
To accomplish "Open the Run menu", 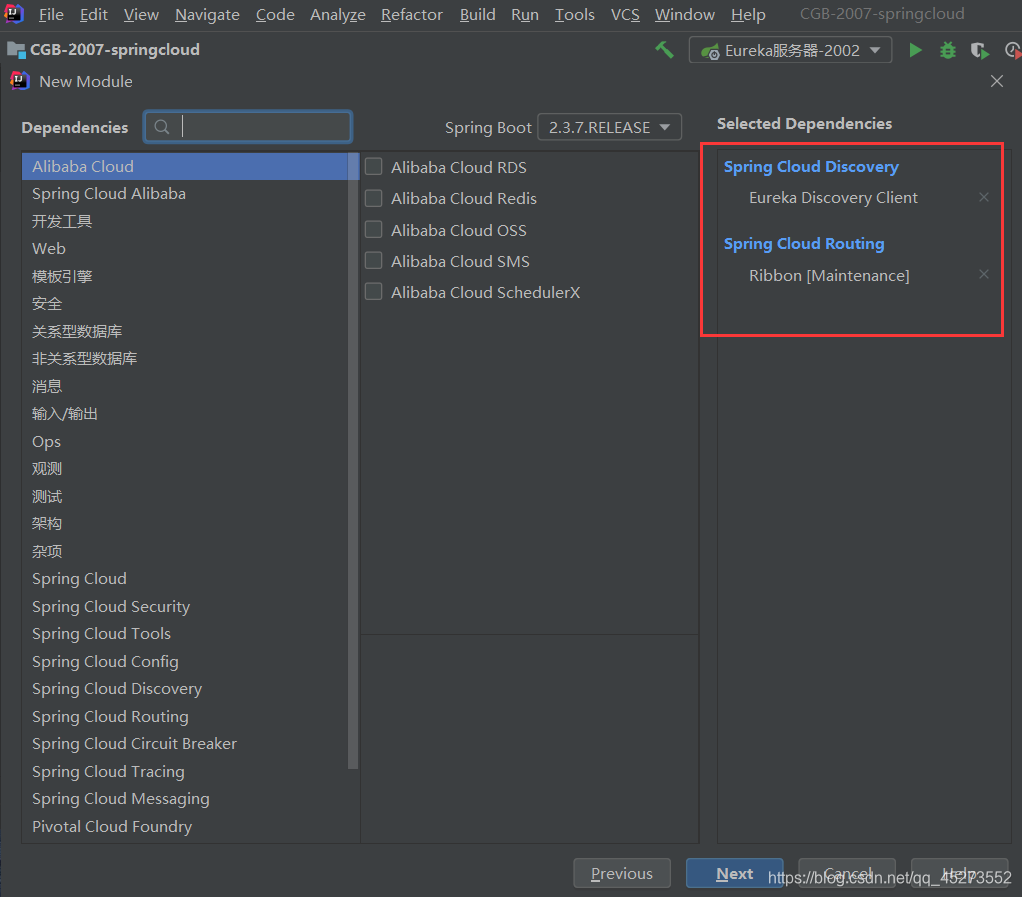I will click(524, 14).
